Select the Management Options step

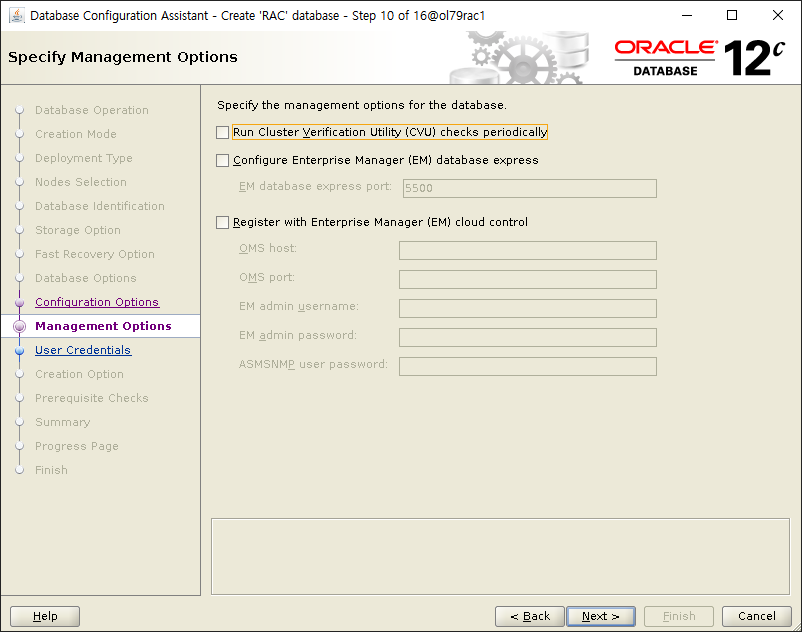(x=103, y=326)
